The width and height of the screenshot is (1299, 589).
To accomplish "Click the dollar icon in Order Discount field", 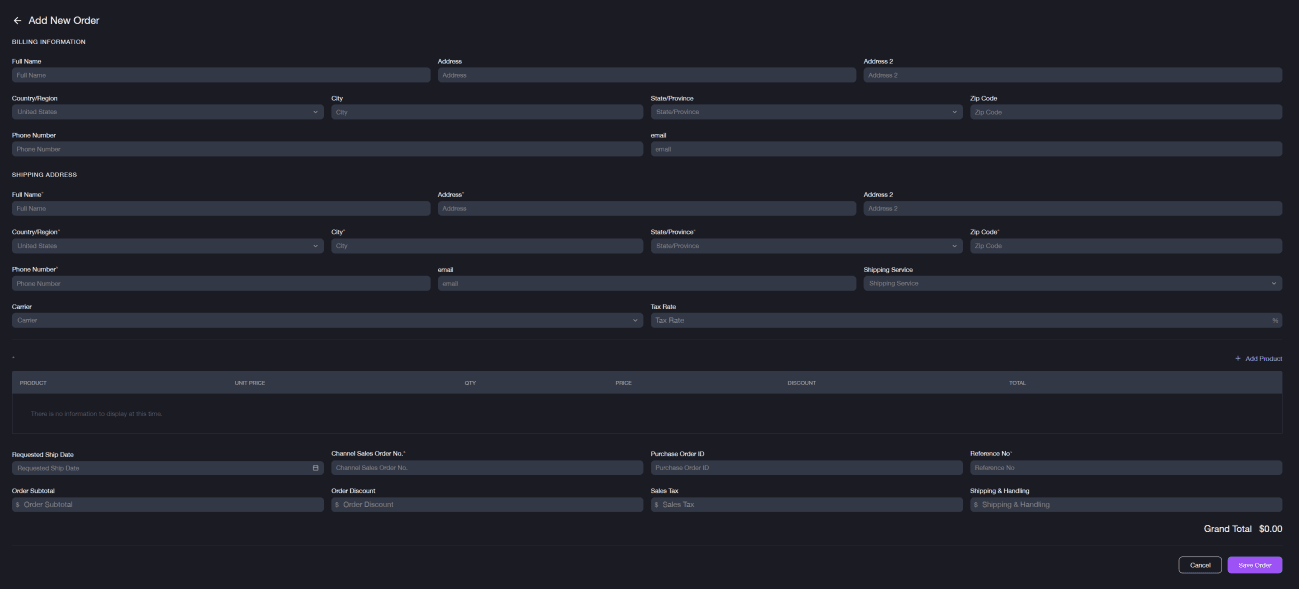I will (x=339, y=504).
